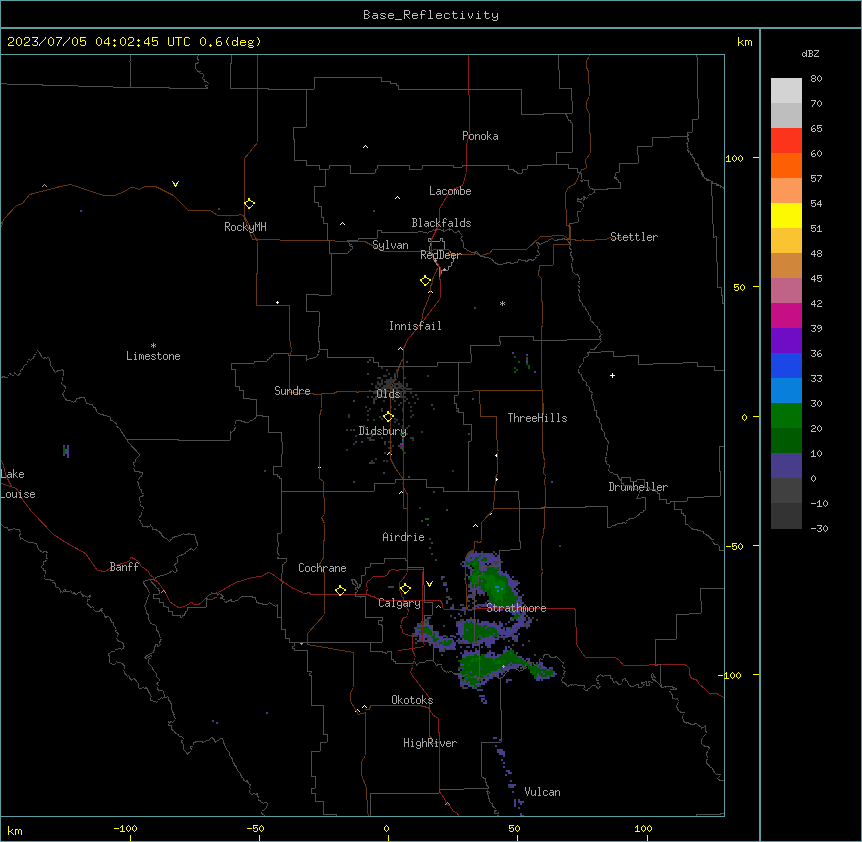This screenshot has width=862, height=842.
Task: Click the Olds label
Action: click(388, 394)
